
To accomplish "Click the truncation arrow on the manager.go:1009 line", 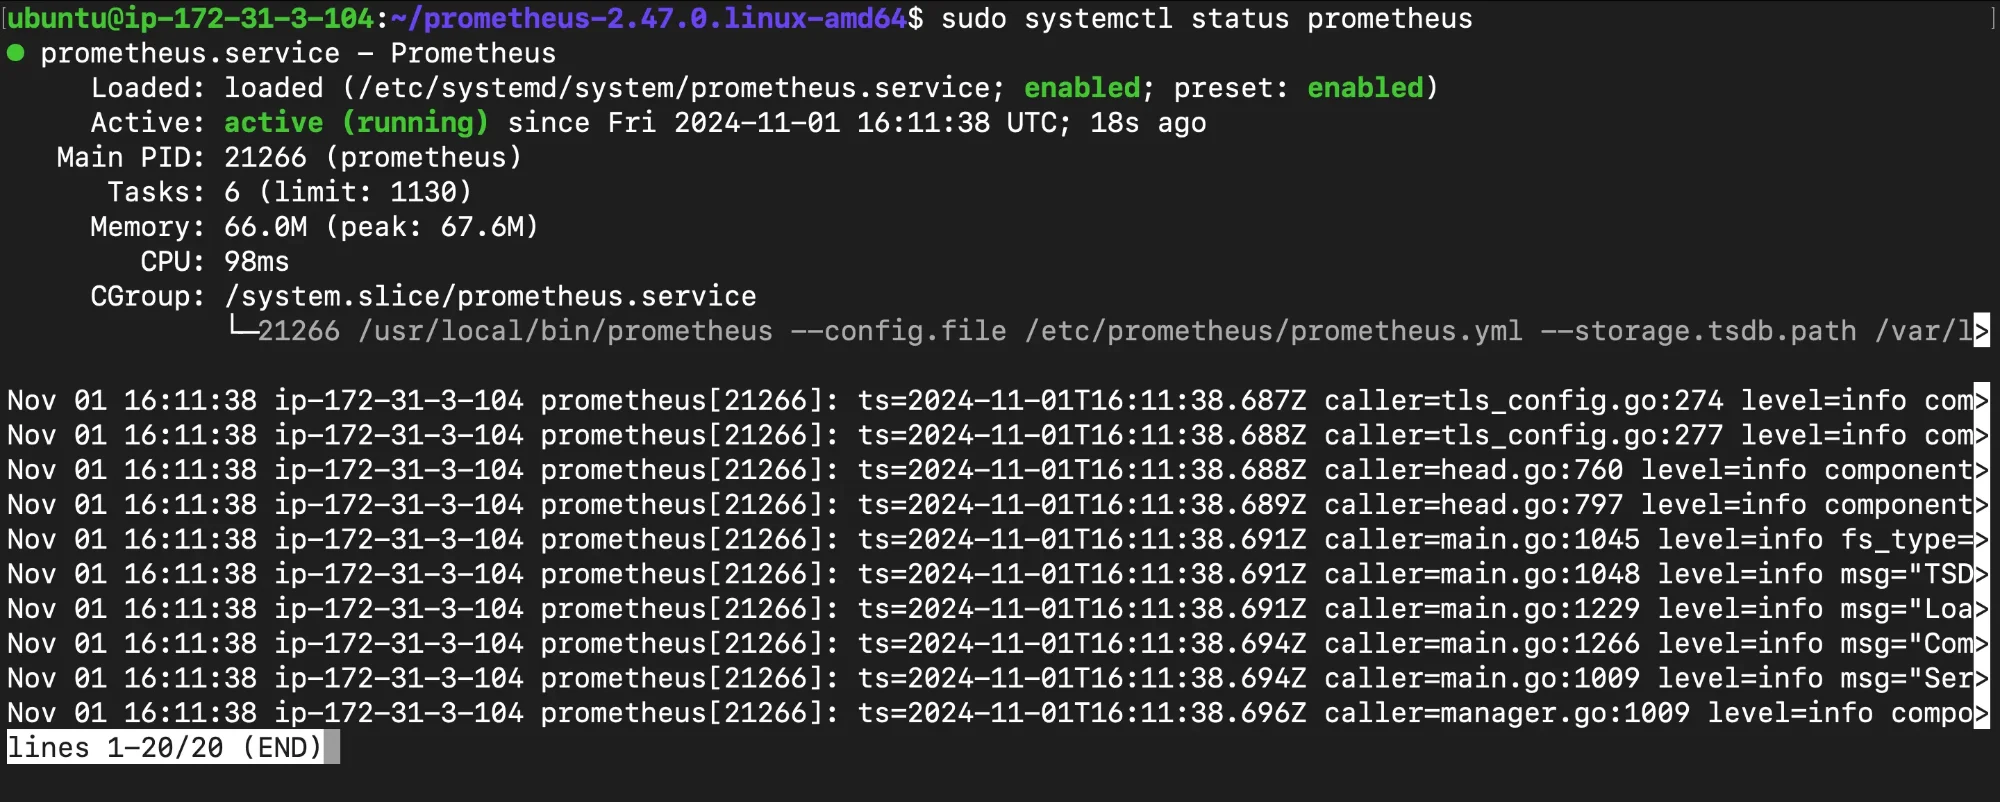I will tap(1981, 713).
